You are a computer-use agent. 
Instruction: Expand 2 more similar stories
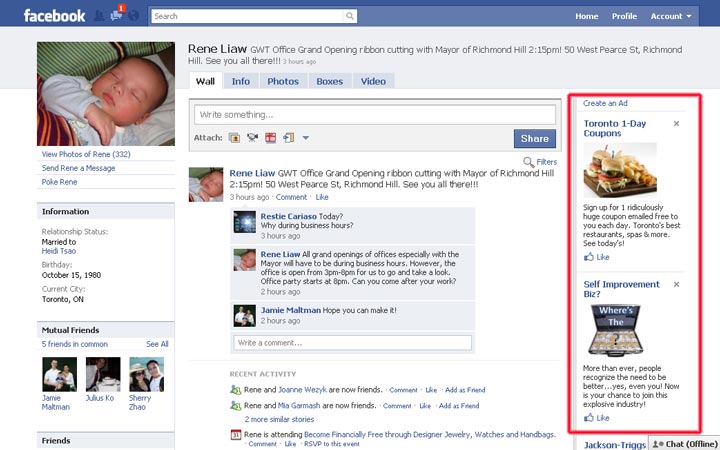coord(279,419)
